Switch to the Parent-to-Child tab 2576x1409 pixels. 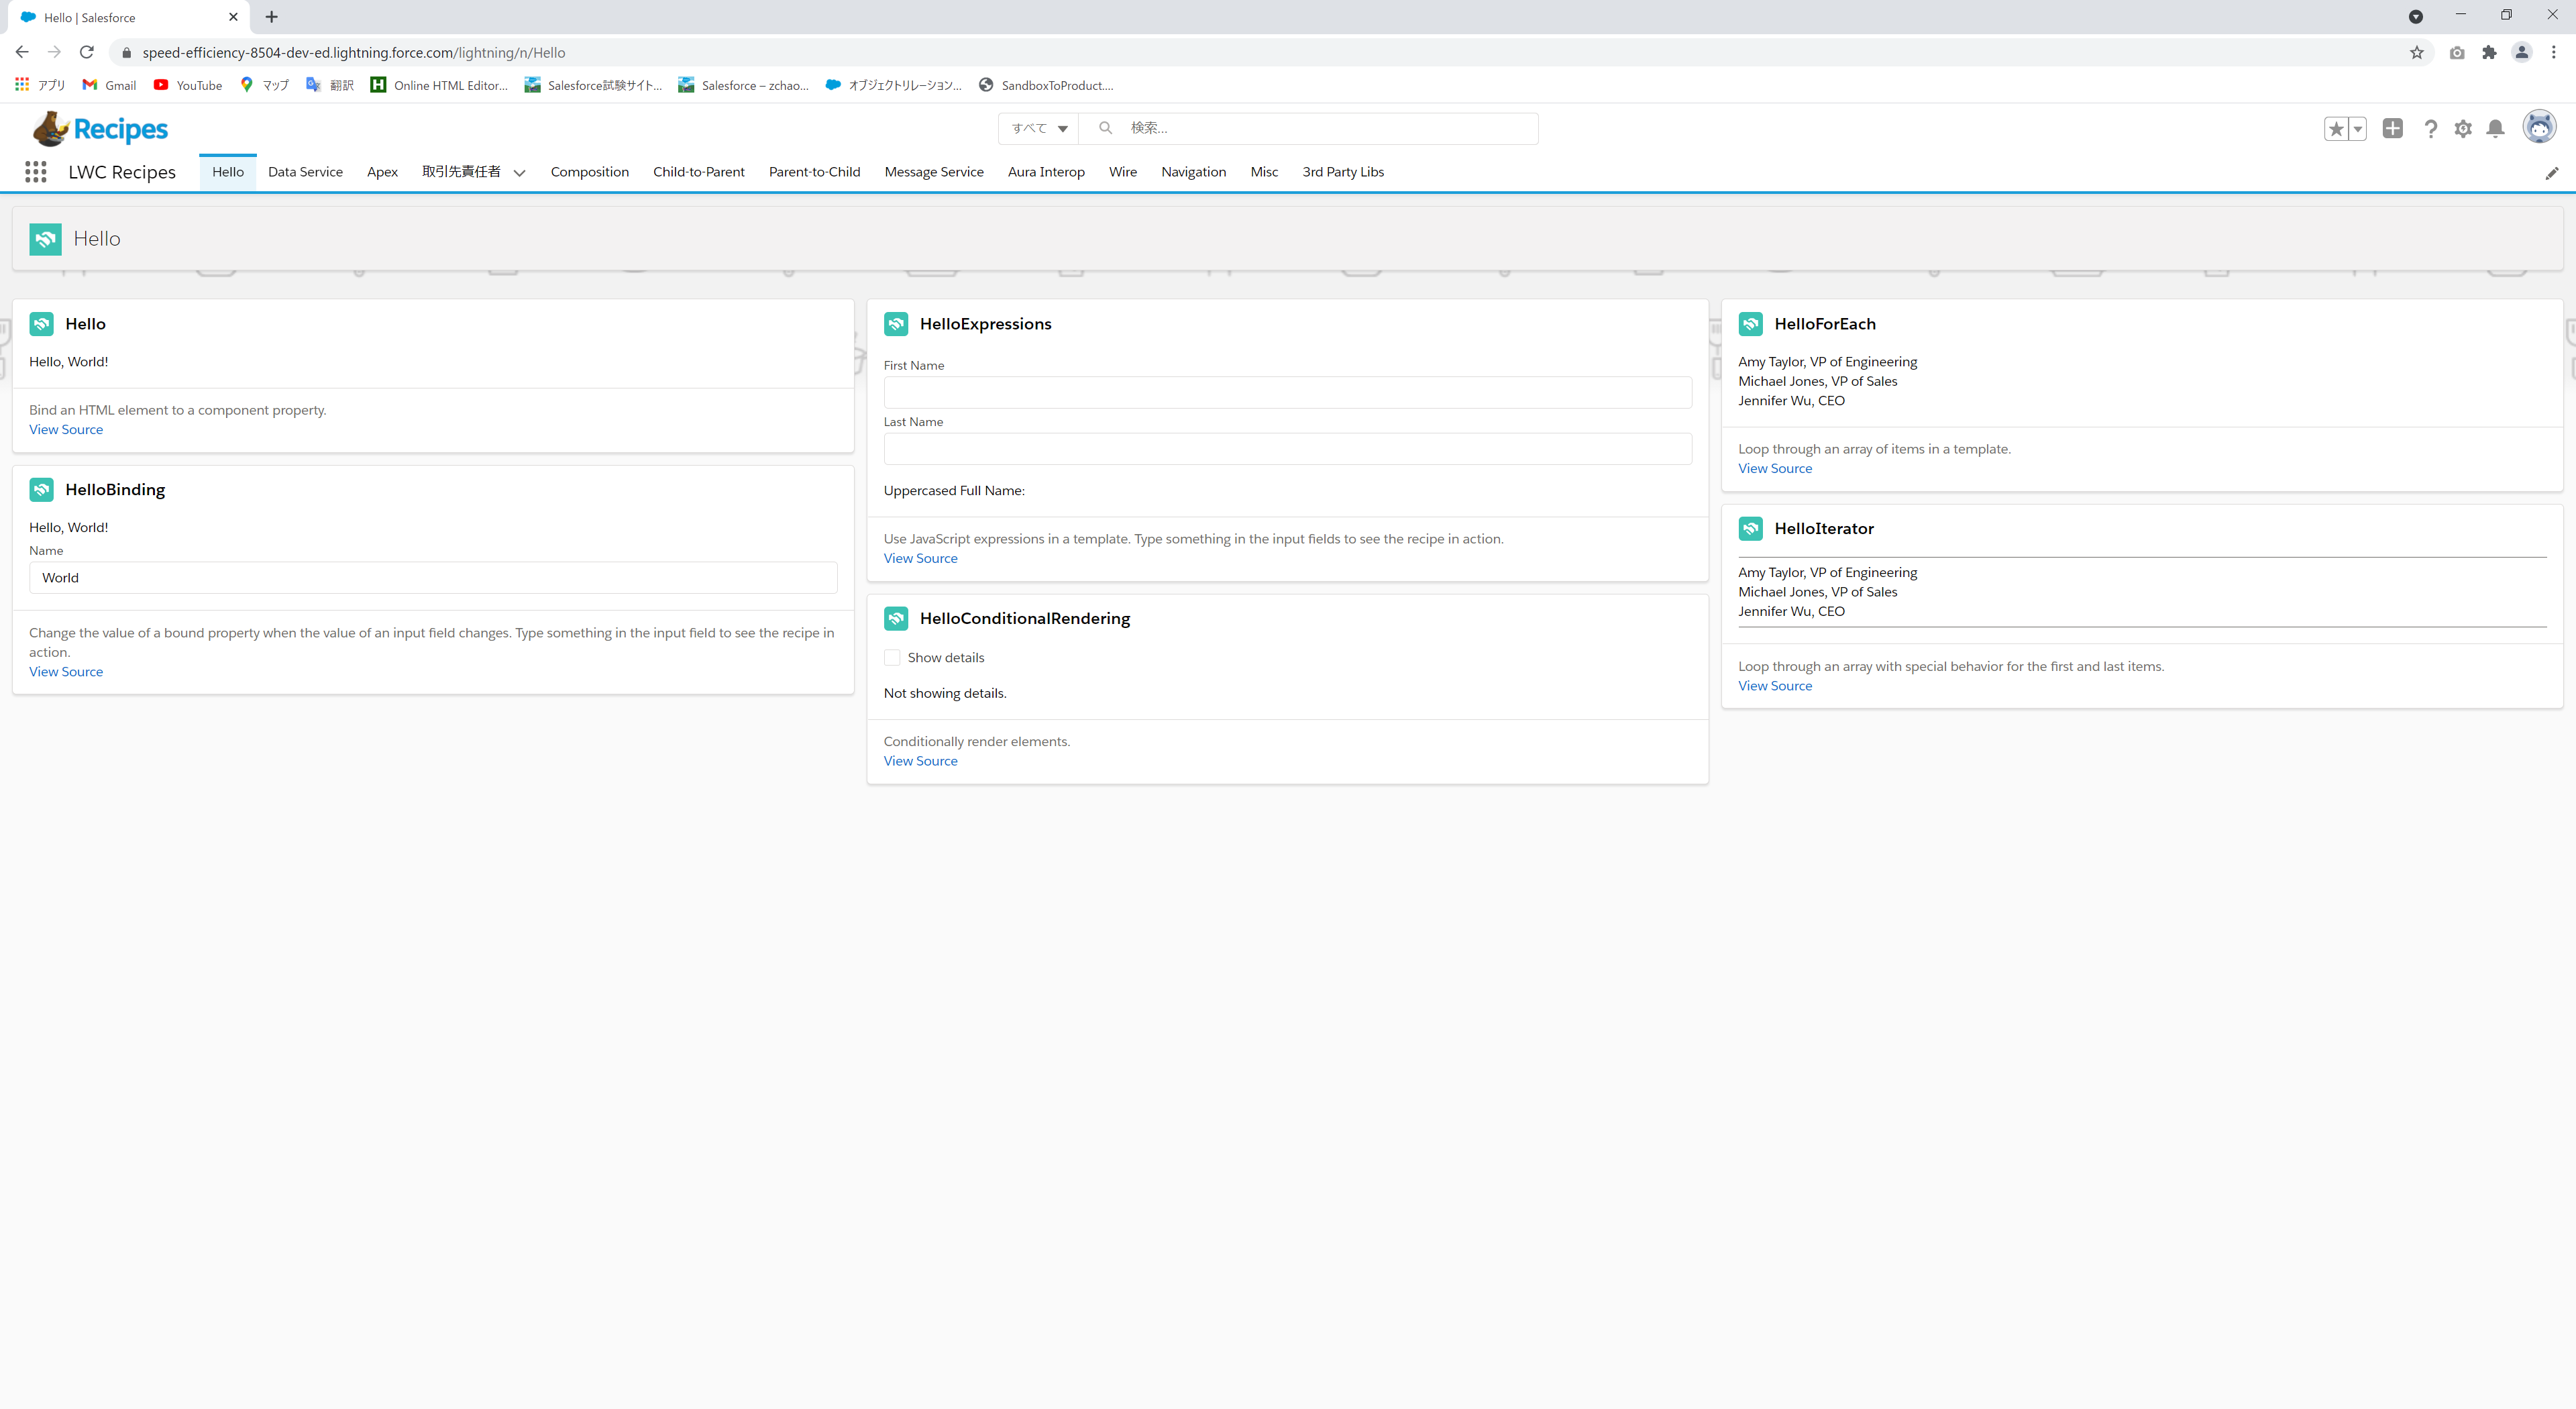814,172
